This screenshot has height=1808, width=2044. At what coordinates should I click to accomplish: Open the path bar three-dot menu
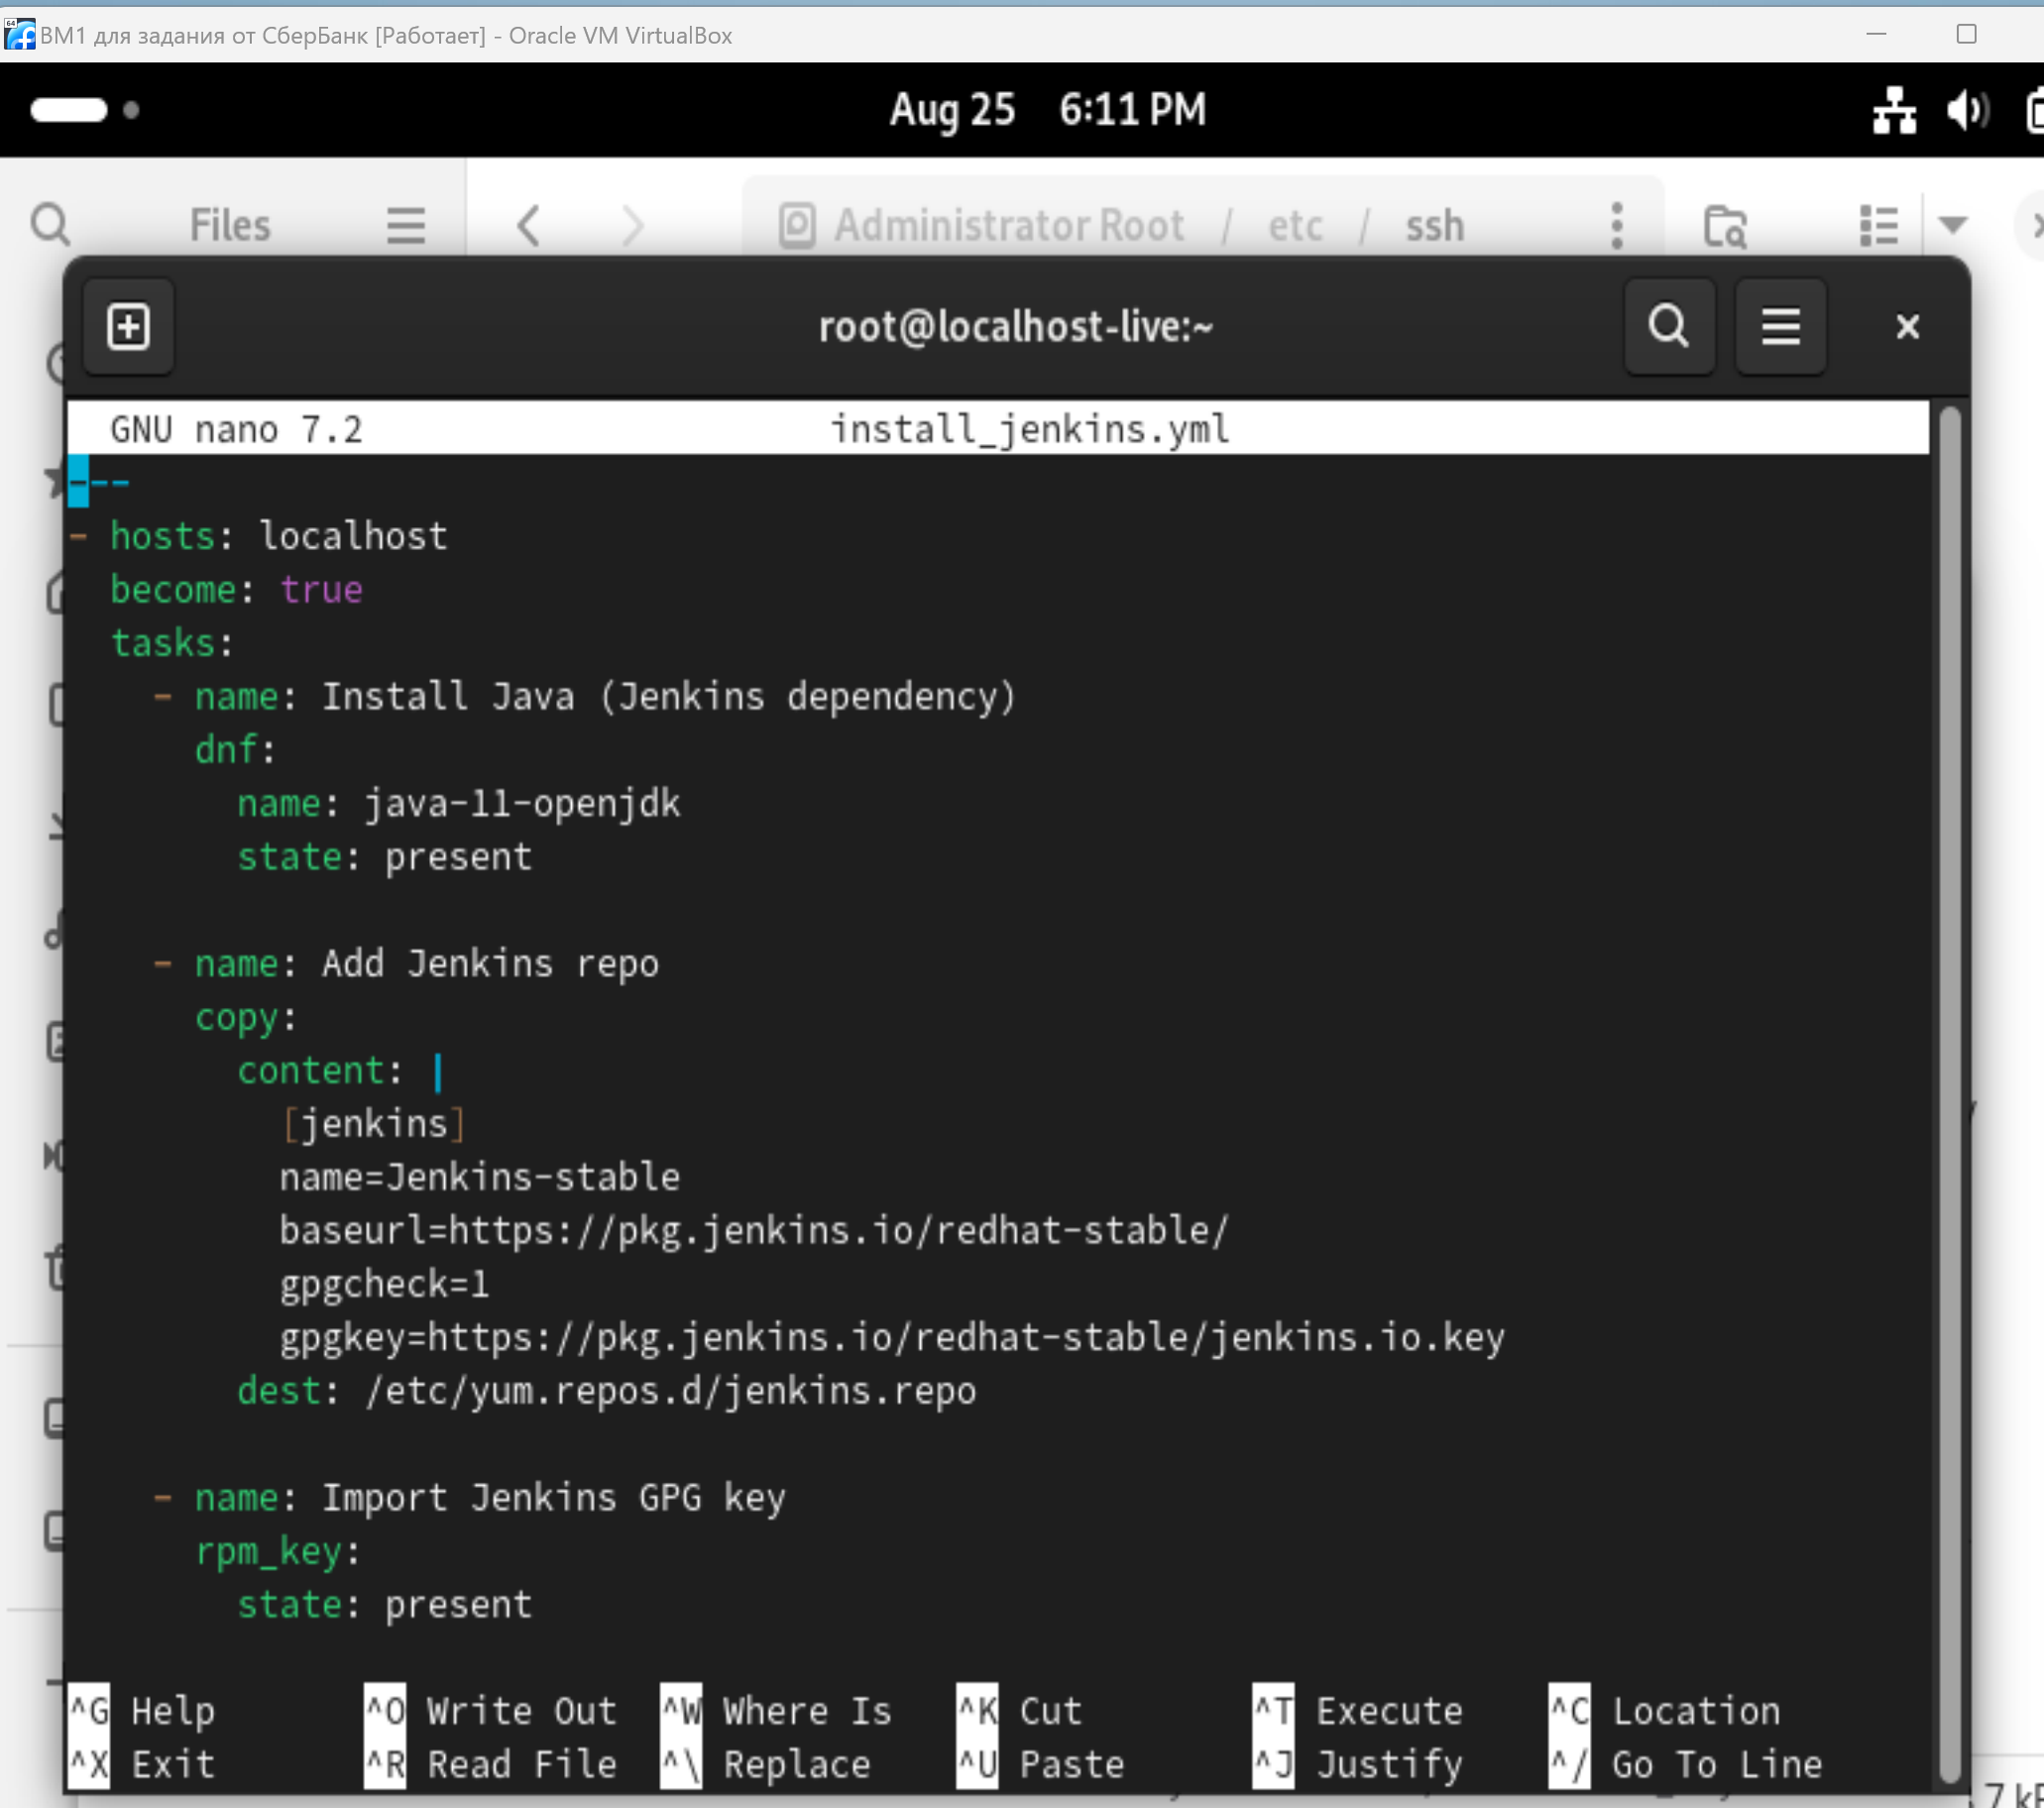pos(1617,225)
